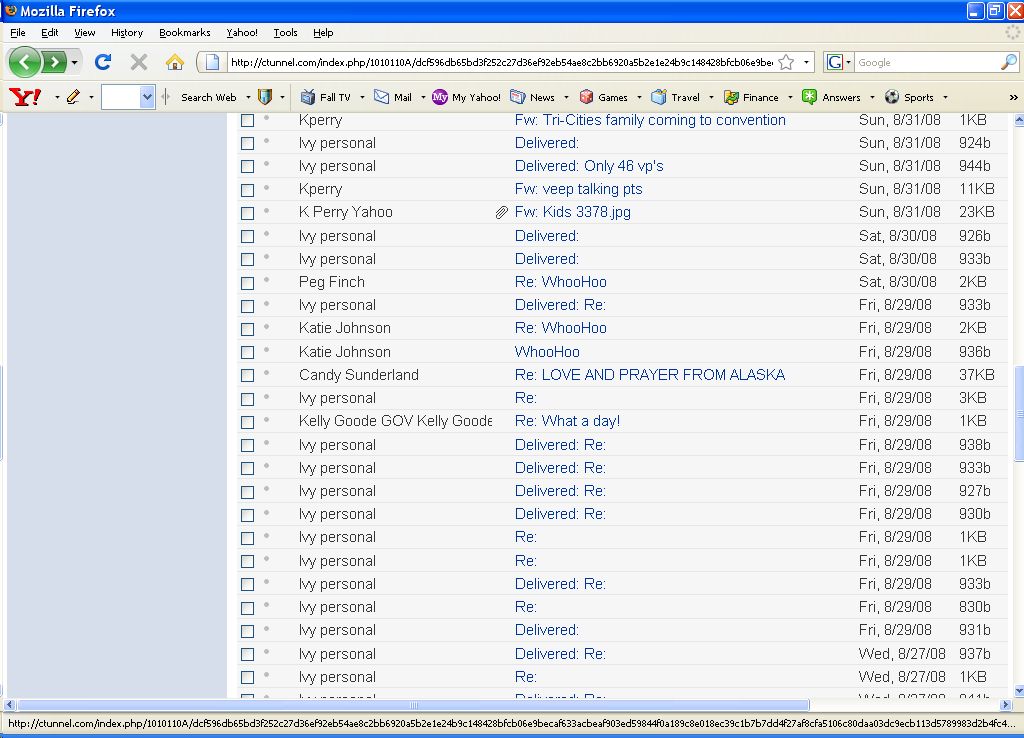Open 'Fw: Tri-Cities family coming to convention' email
Viewport: 1024px width, 738px height.
pos(650,120)
